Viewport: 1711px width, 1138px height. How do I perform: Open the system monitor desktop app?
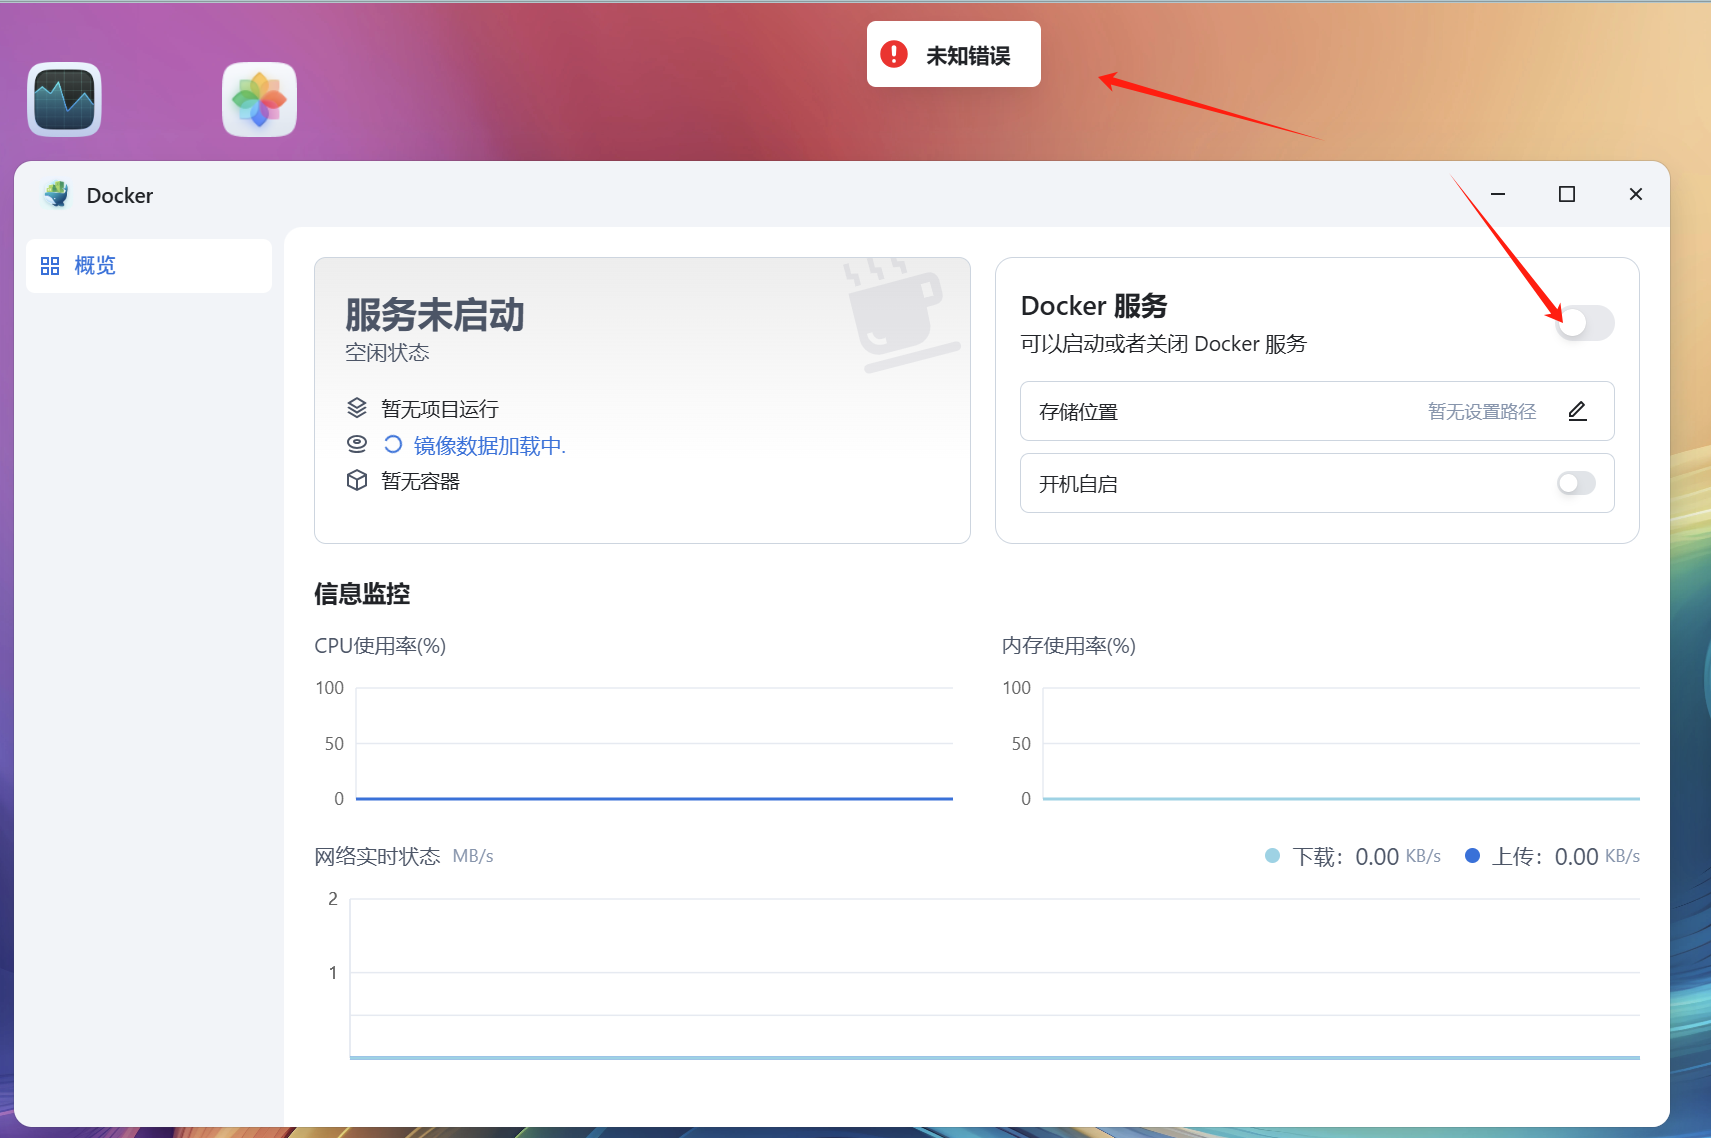pos(64,99)
